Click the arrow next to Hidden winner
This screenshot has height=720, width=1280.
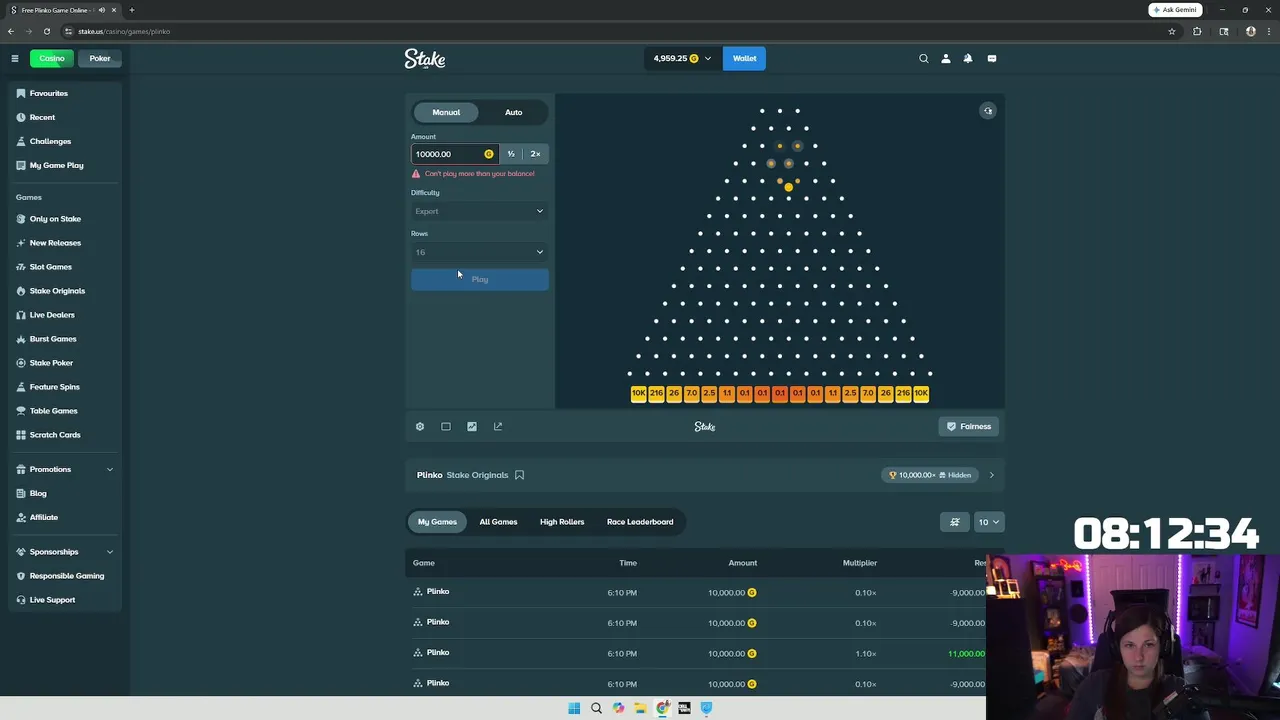click(991, 475)
